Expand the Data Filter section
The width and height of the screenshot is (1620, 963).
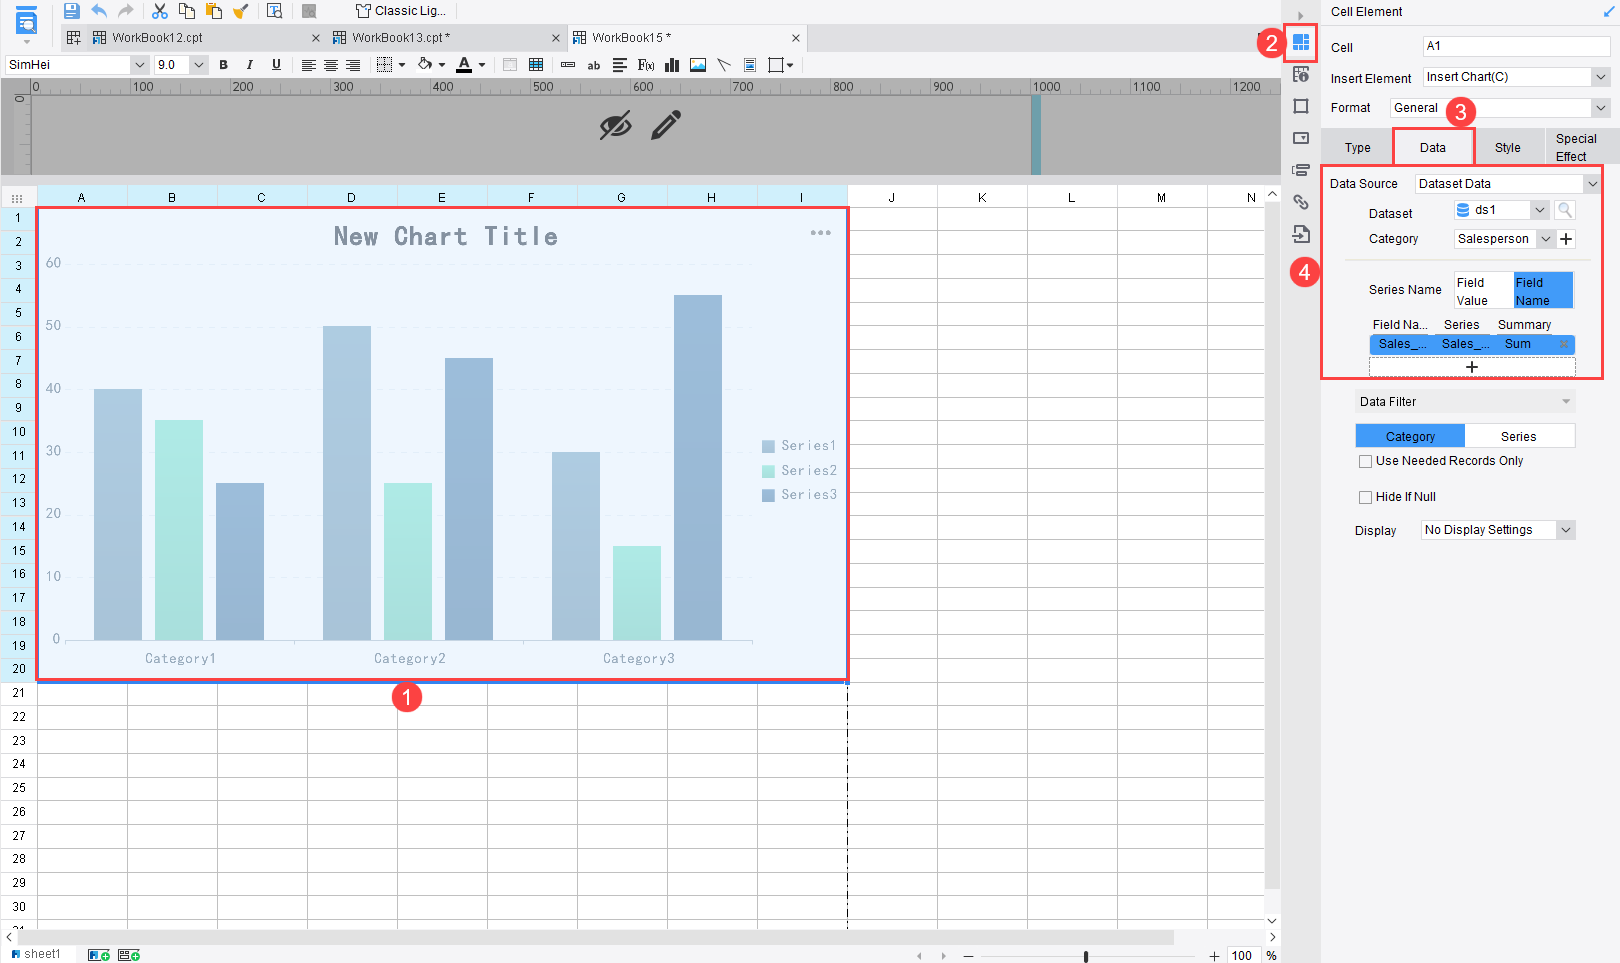pyautogui.click(x=1465, y=402)
